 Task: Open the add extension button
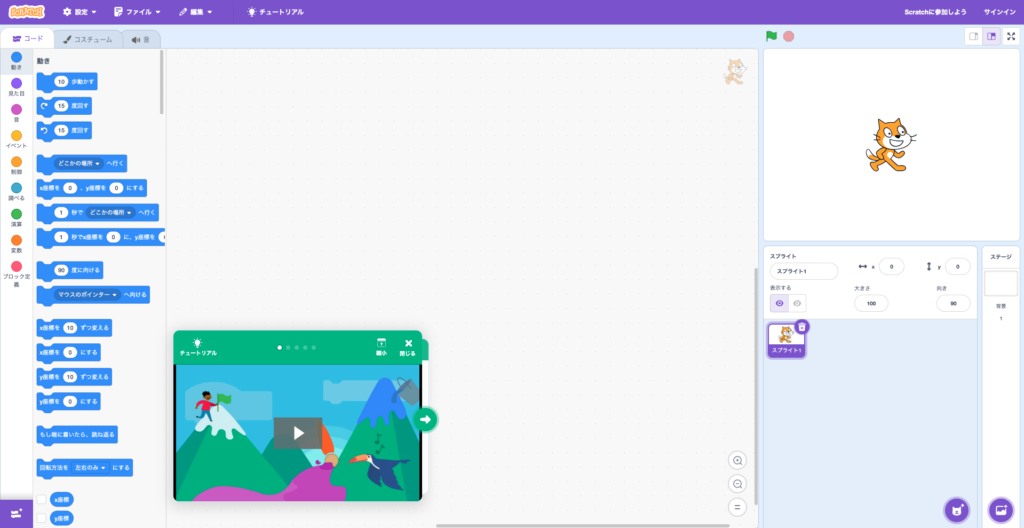16,514
